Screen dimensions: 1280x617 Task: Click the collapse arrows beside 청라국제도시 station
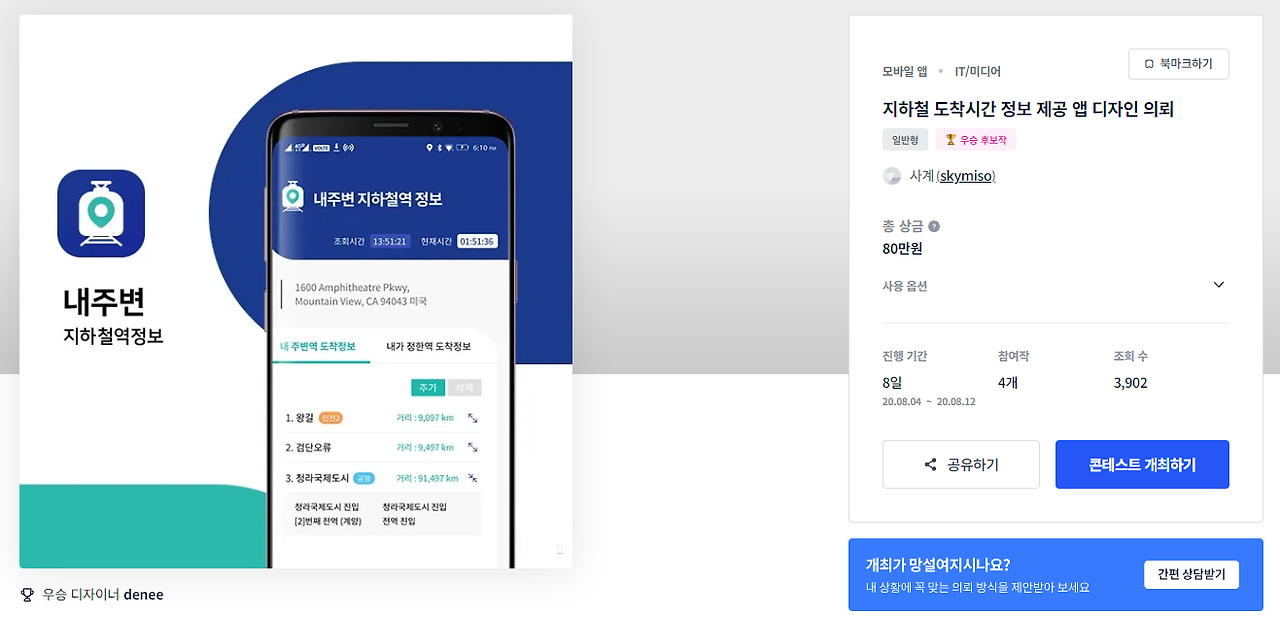point(473,478)
